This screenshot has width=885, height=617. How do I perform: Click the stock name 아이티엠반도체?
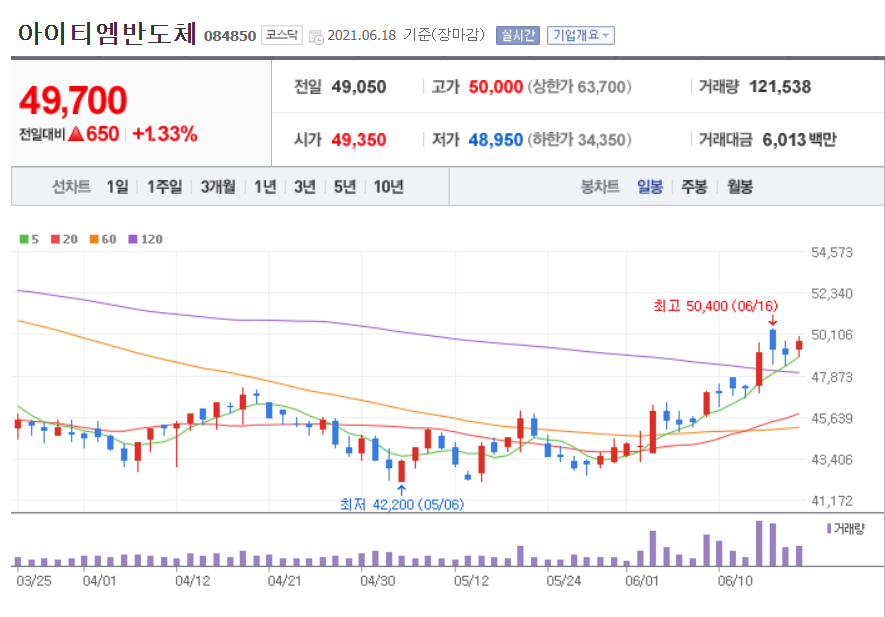coord(107,33)
